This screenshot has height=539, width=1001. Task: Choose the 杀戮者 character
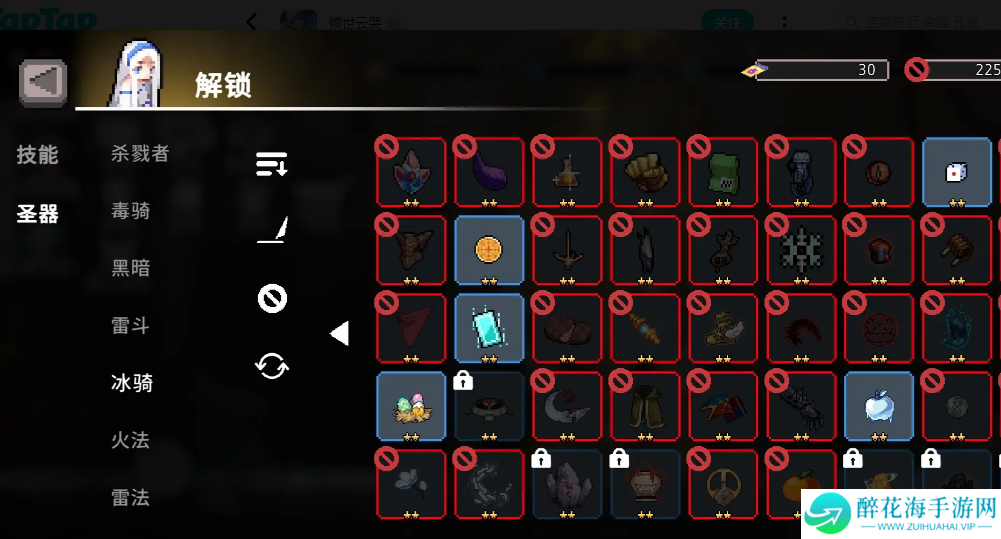click(140, 153)
